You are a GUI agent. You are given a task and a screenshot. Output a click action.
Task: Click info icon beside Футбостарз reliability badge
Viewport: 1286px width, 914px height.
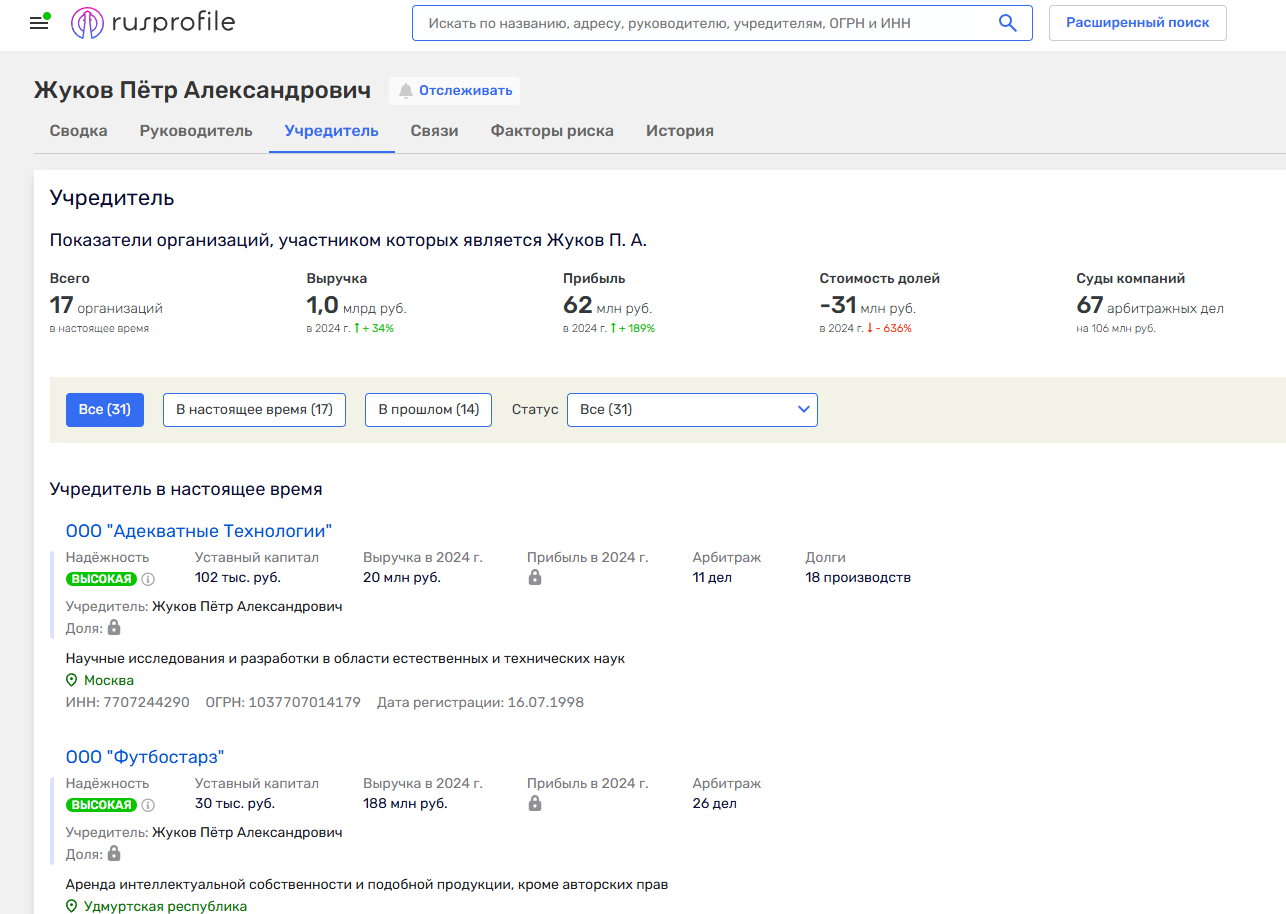pyautogui.click(x=148, y=805)
